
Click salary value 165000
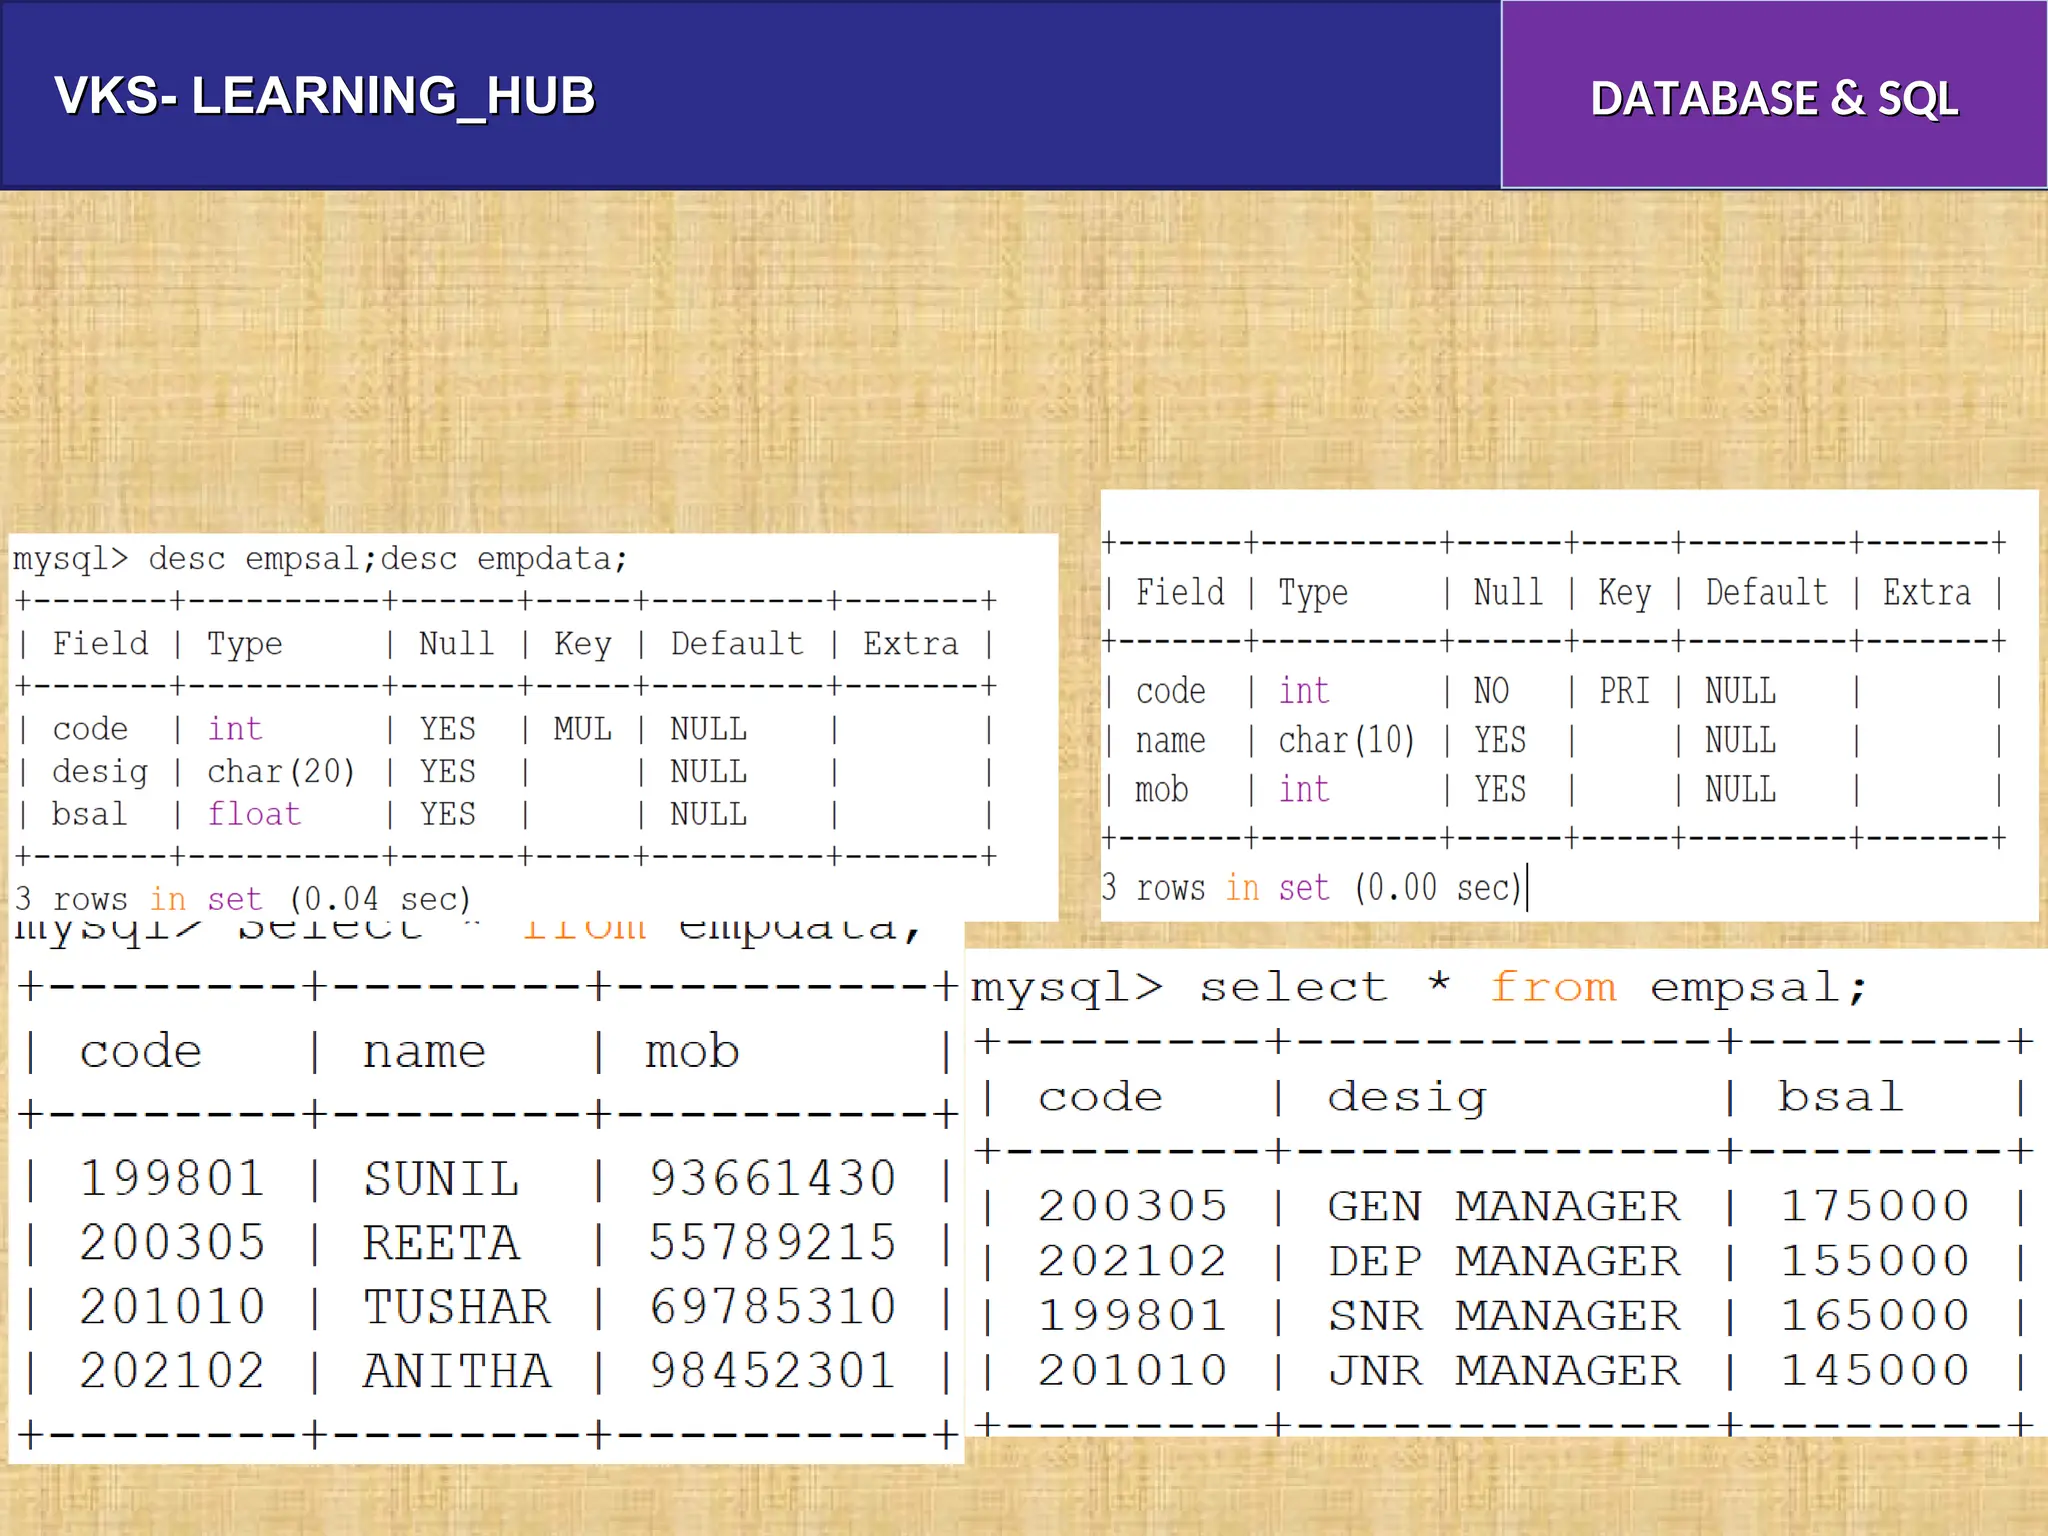[1875, 1315]
